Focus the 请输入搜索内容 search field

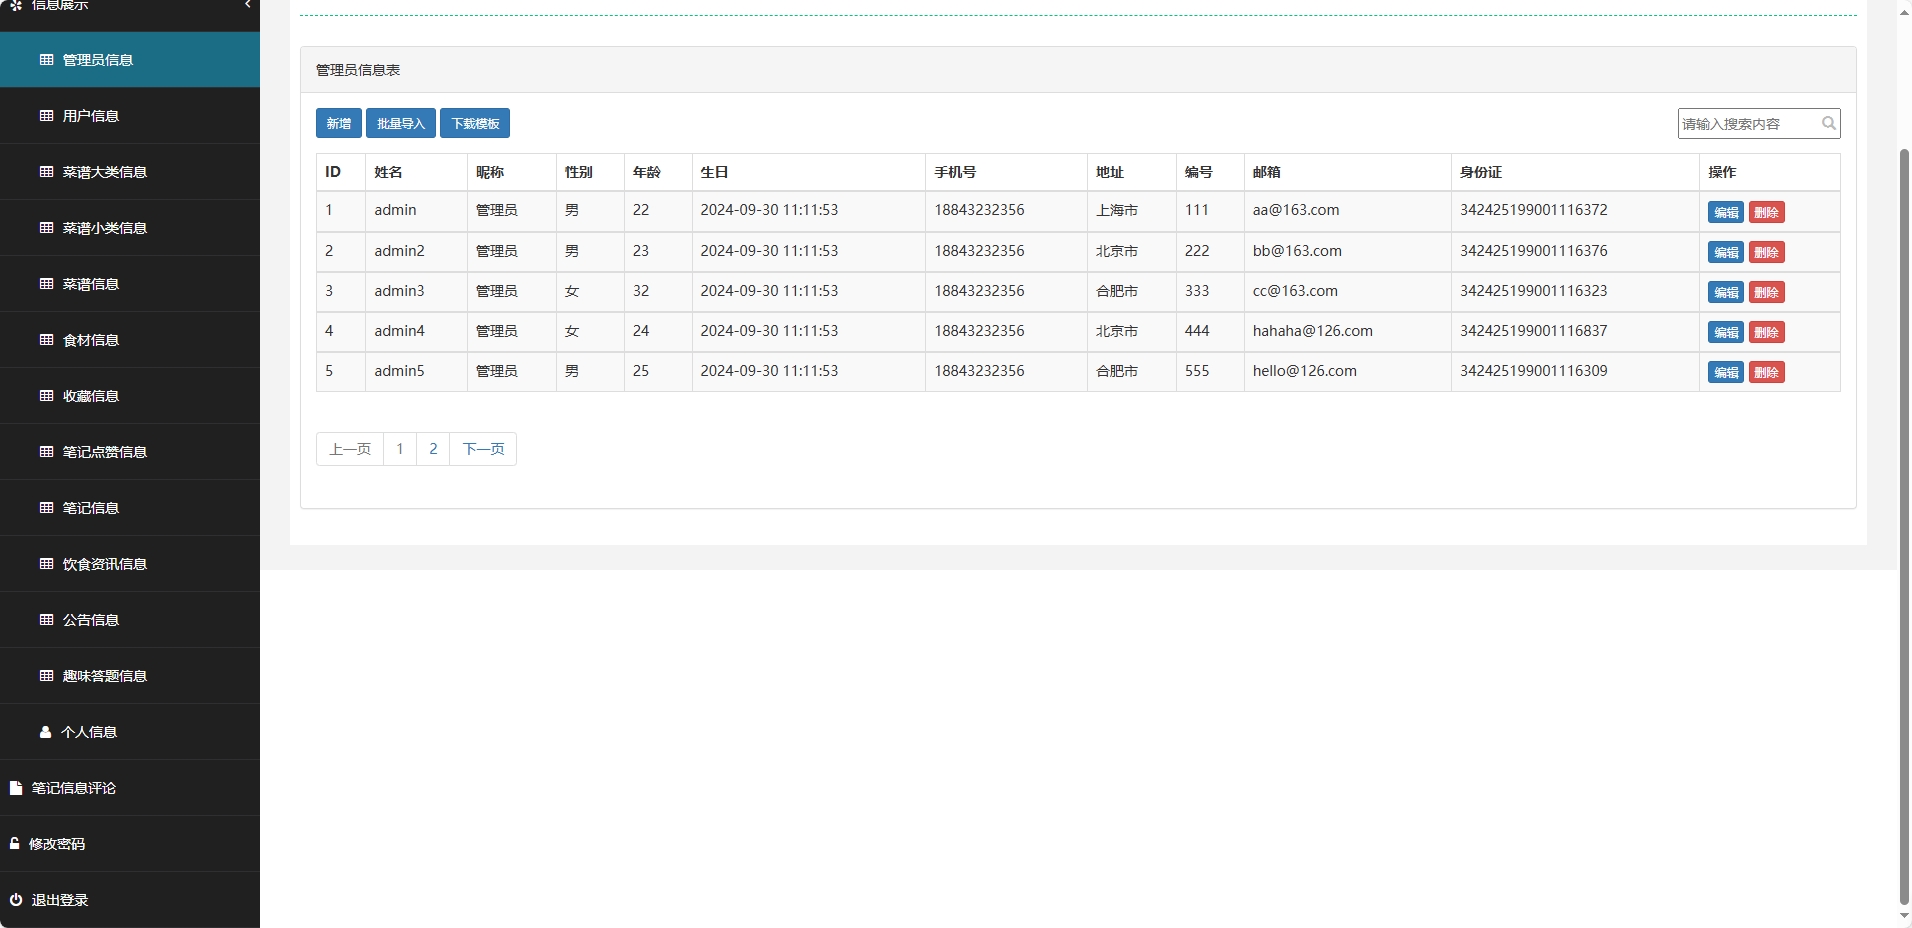coord(1747,123)
